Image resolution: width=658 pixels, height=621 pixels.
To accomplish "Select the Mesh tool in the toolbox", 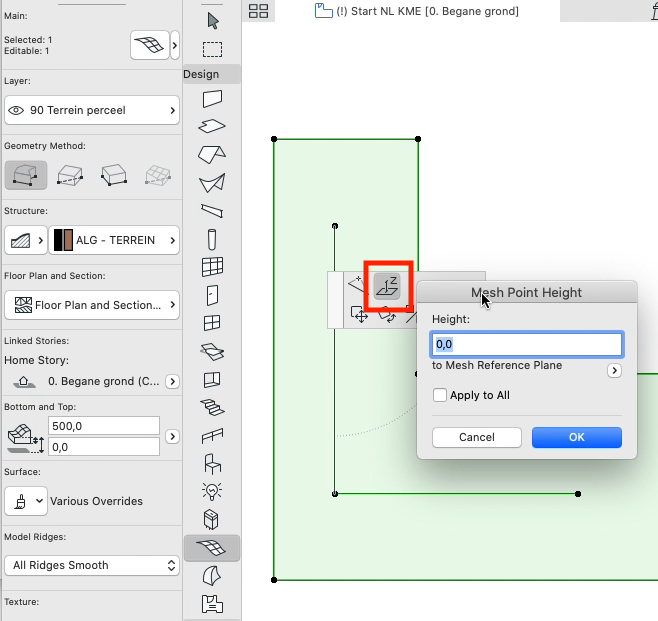I will (x=212, y=548).
